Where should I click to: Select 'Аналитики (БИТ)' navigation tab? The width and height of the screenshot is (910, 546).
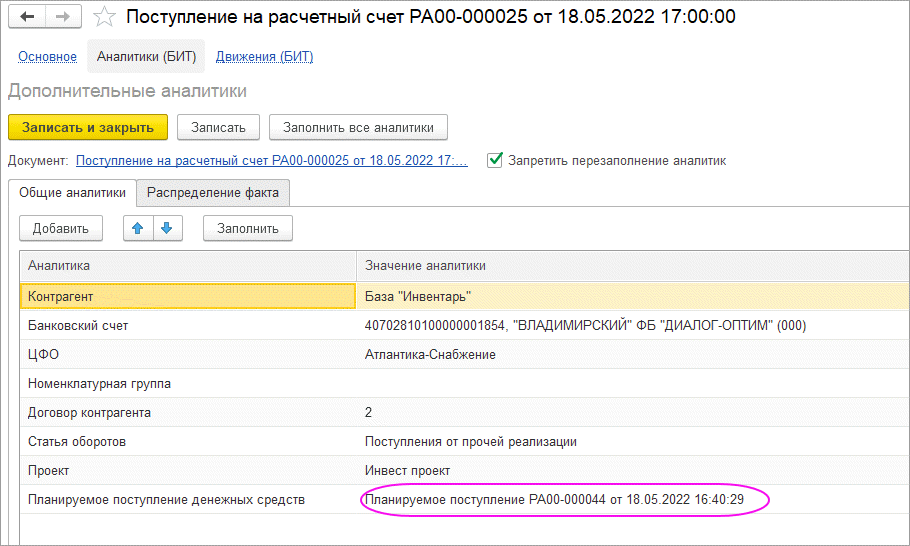tap(146, 57)
